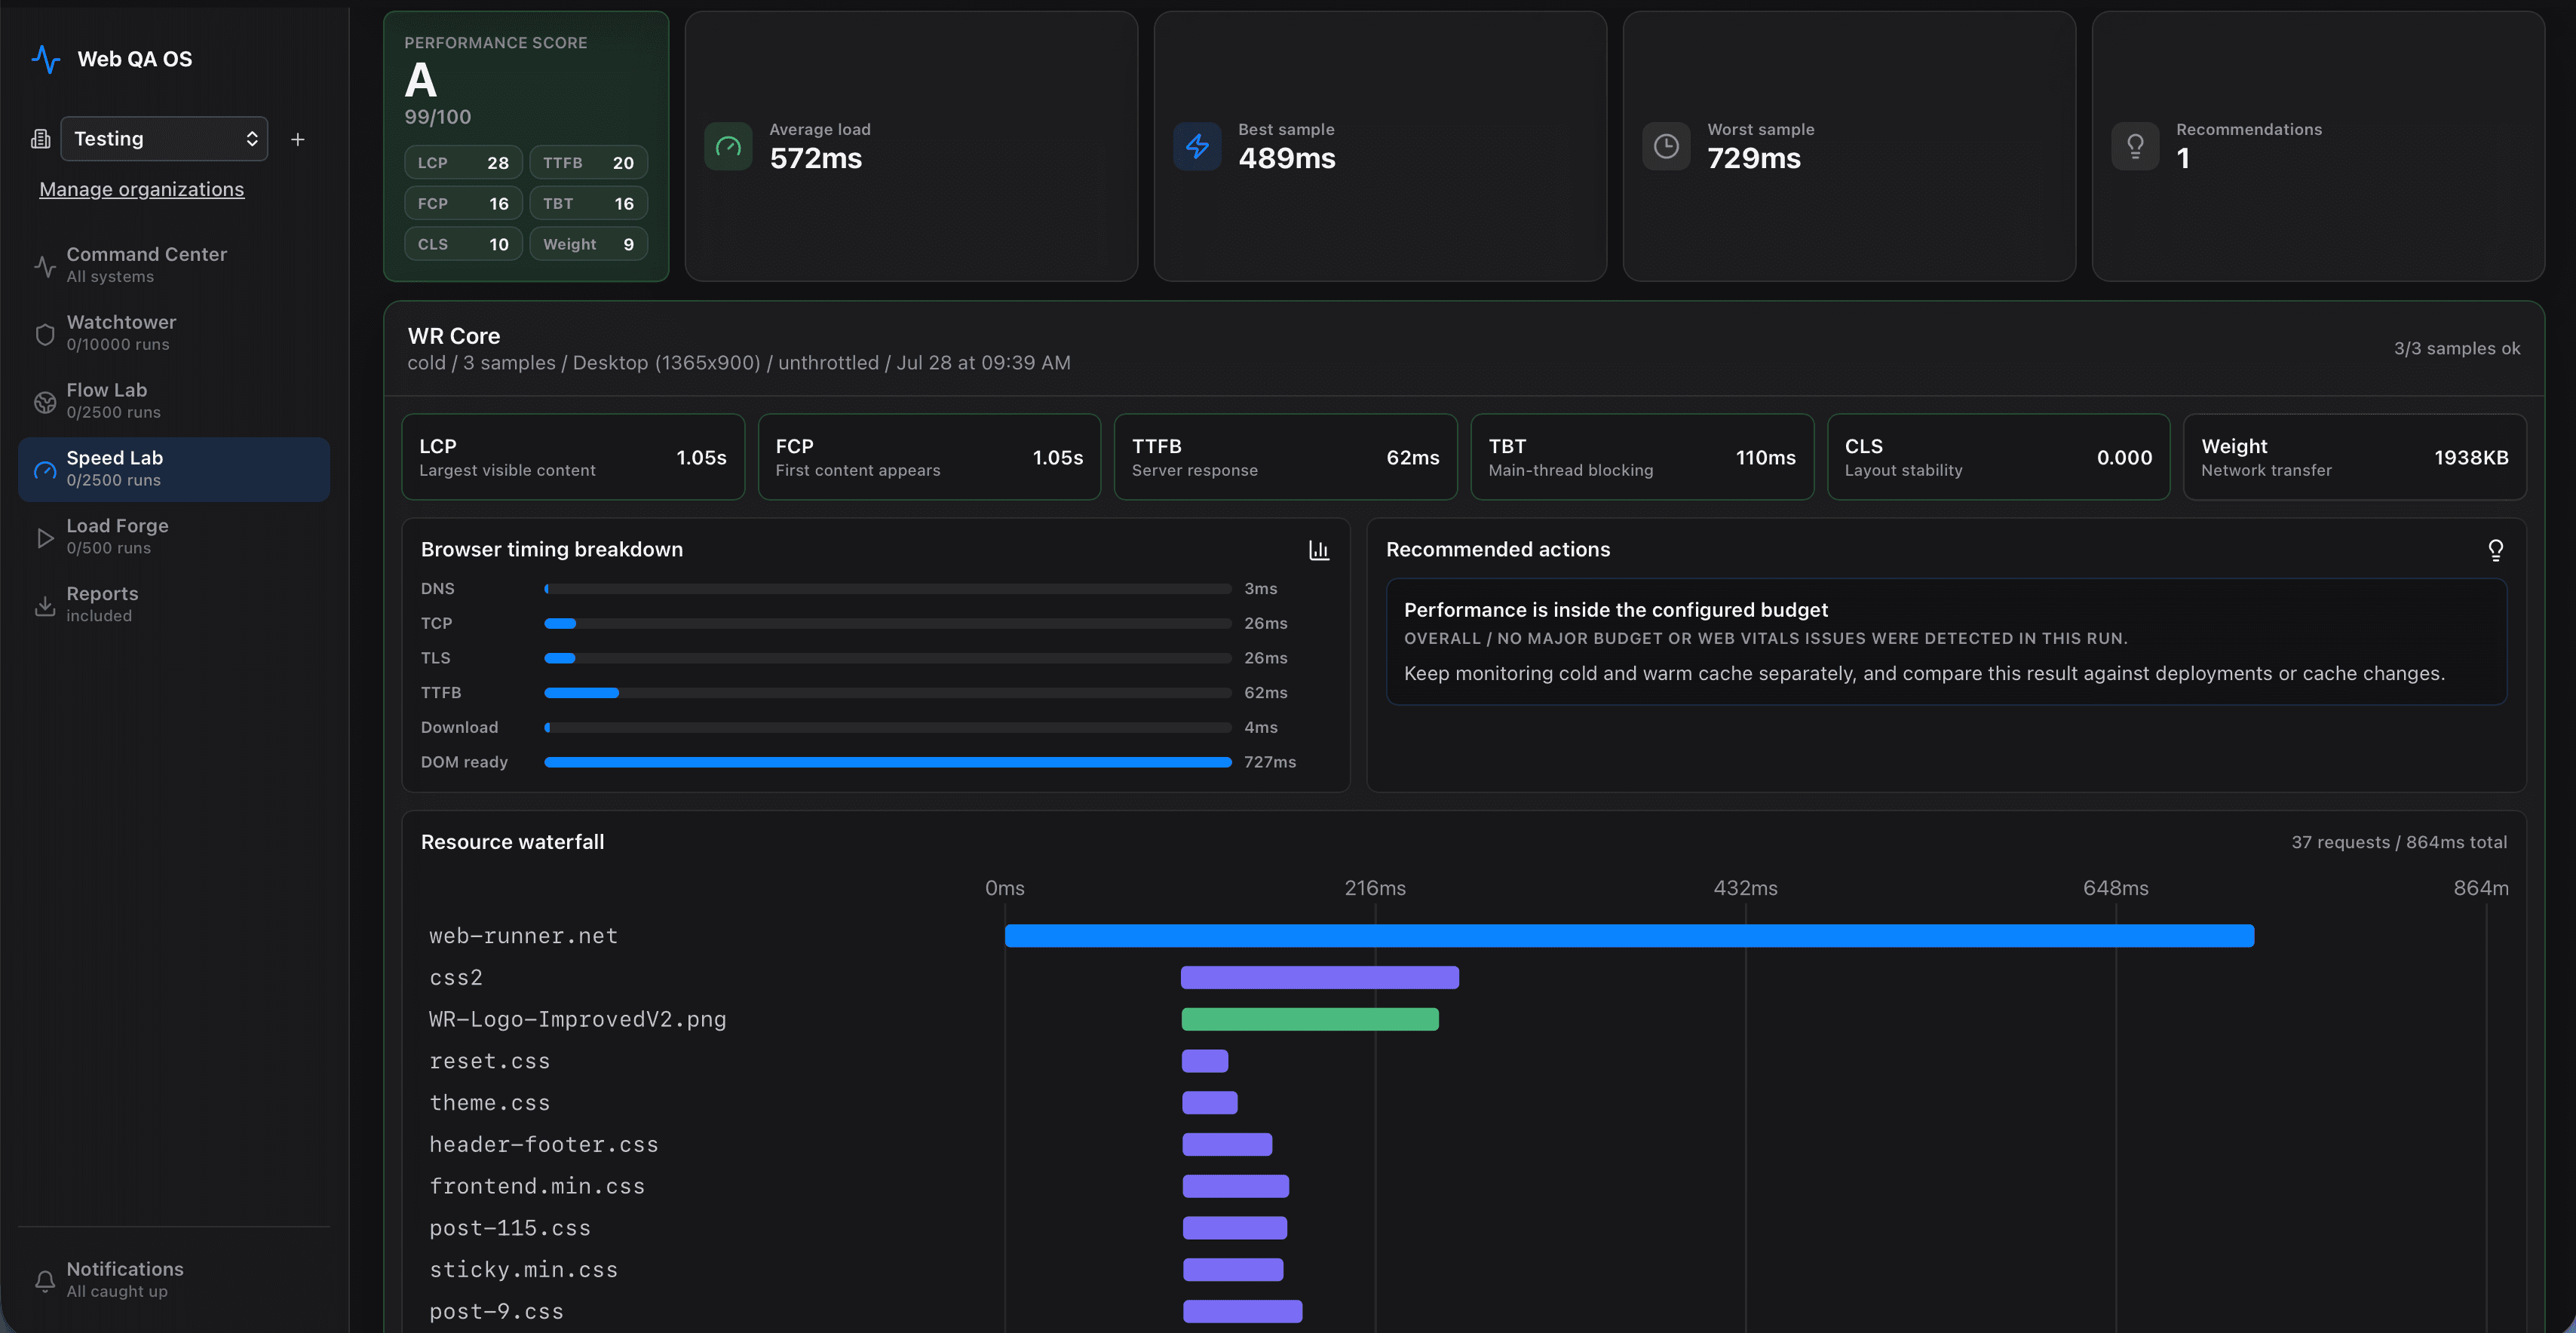2576x1333 pixels.
Task: Click the CLS 0.000 Layout stability card
Action: pos(1998,457)
